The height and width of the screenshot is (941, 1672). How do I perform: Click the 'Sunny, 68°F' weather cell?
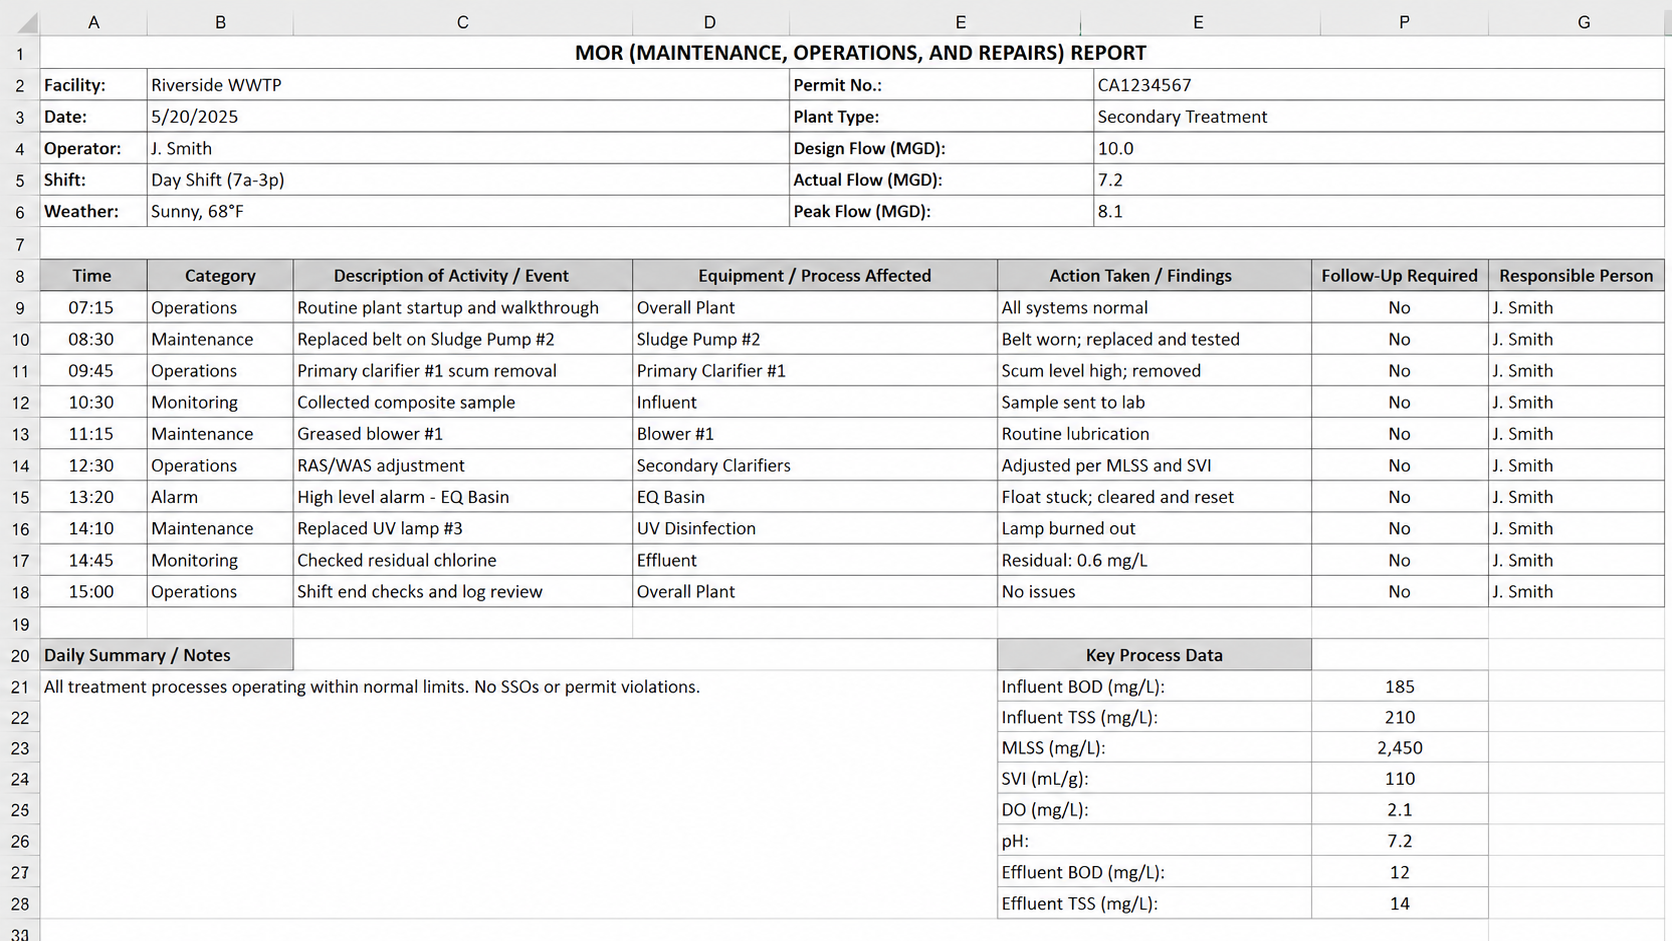pos(468,211)
